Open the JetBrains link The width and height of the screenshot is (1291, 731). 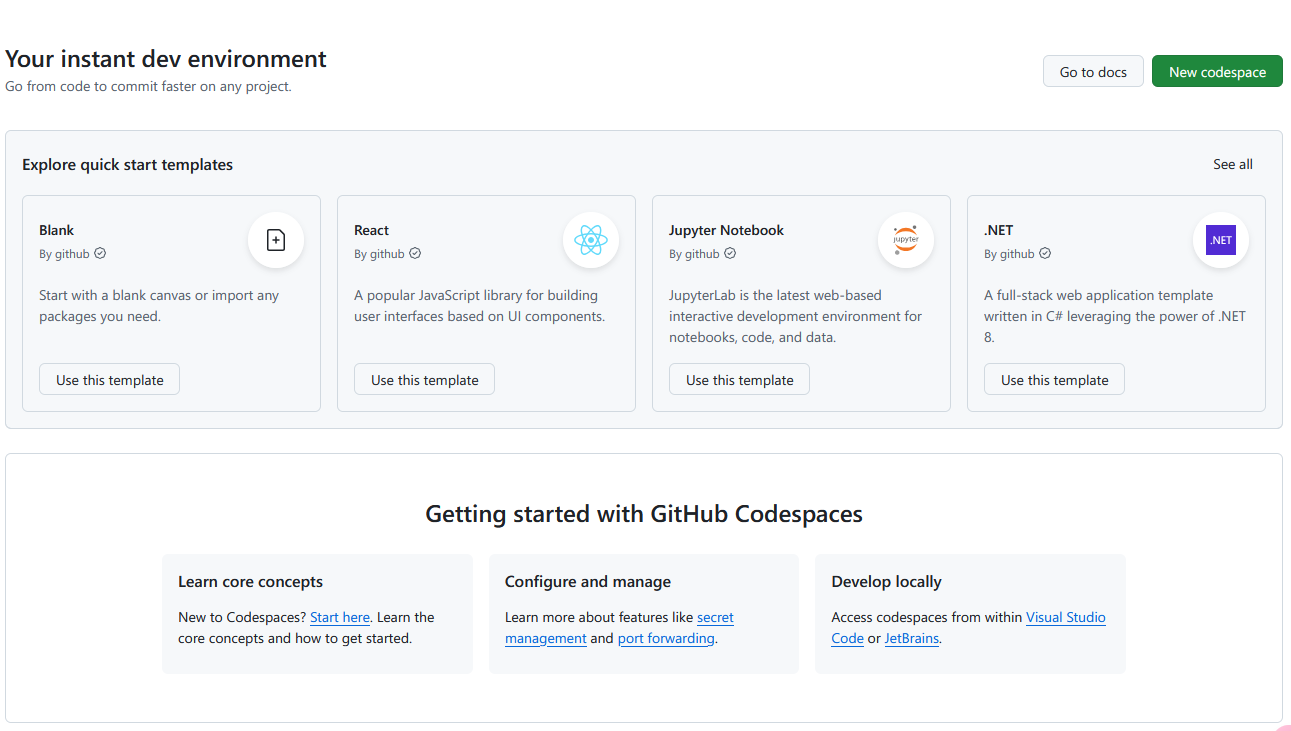tap(912, 639)
